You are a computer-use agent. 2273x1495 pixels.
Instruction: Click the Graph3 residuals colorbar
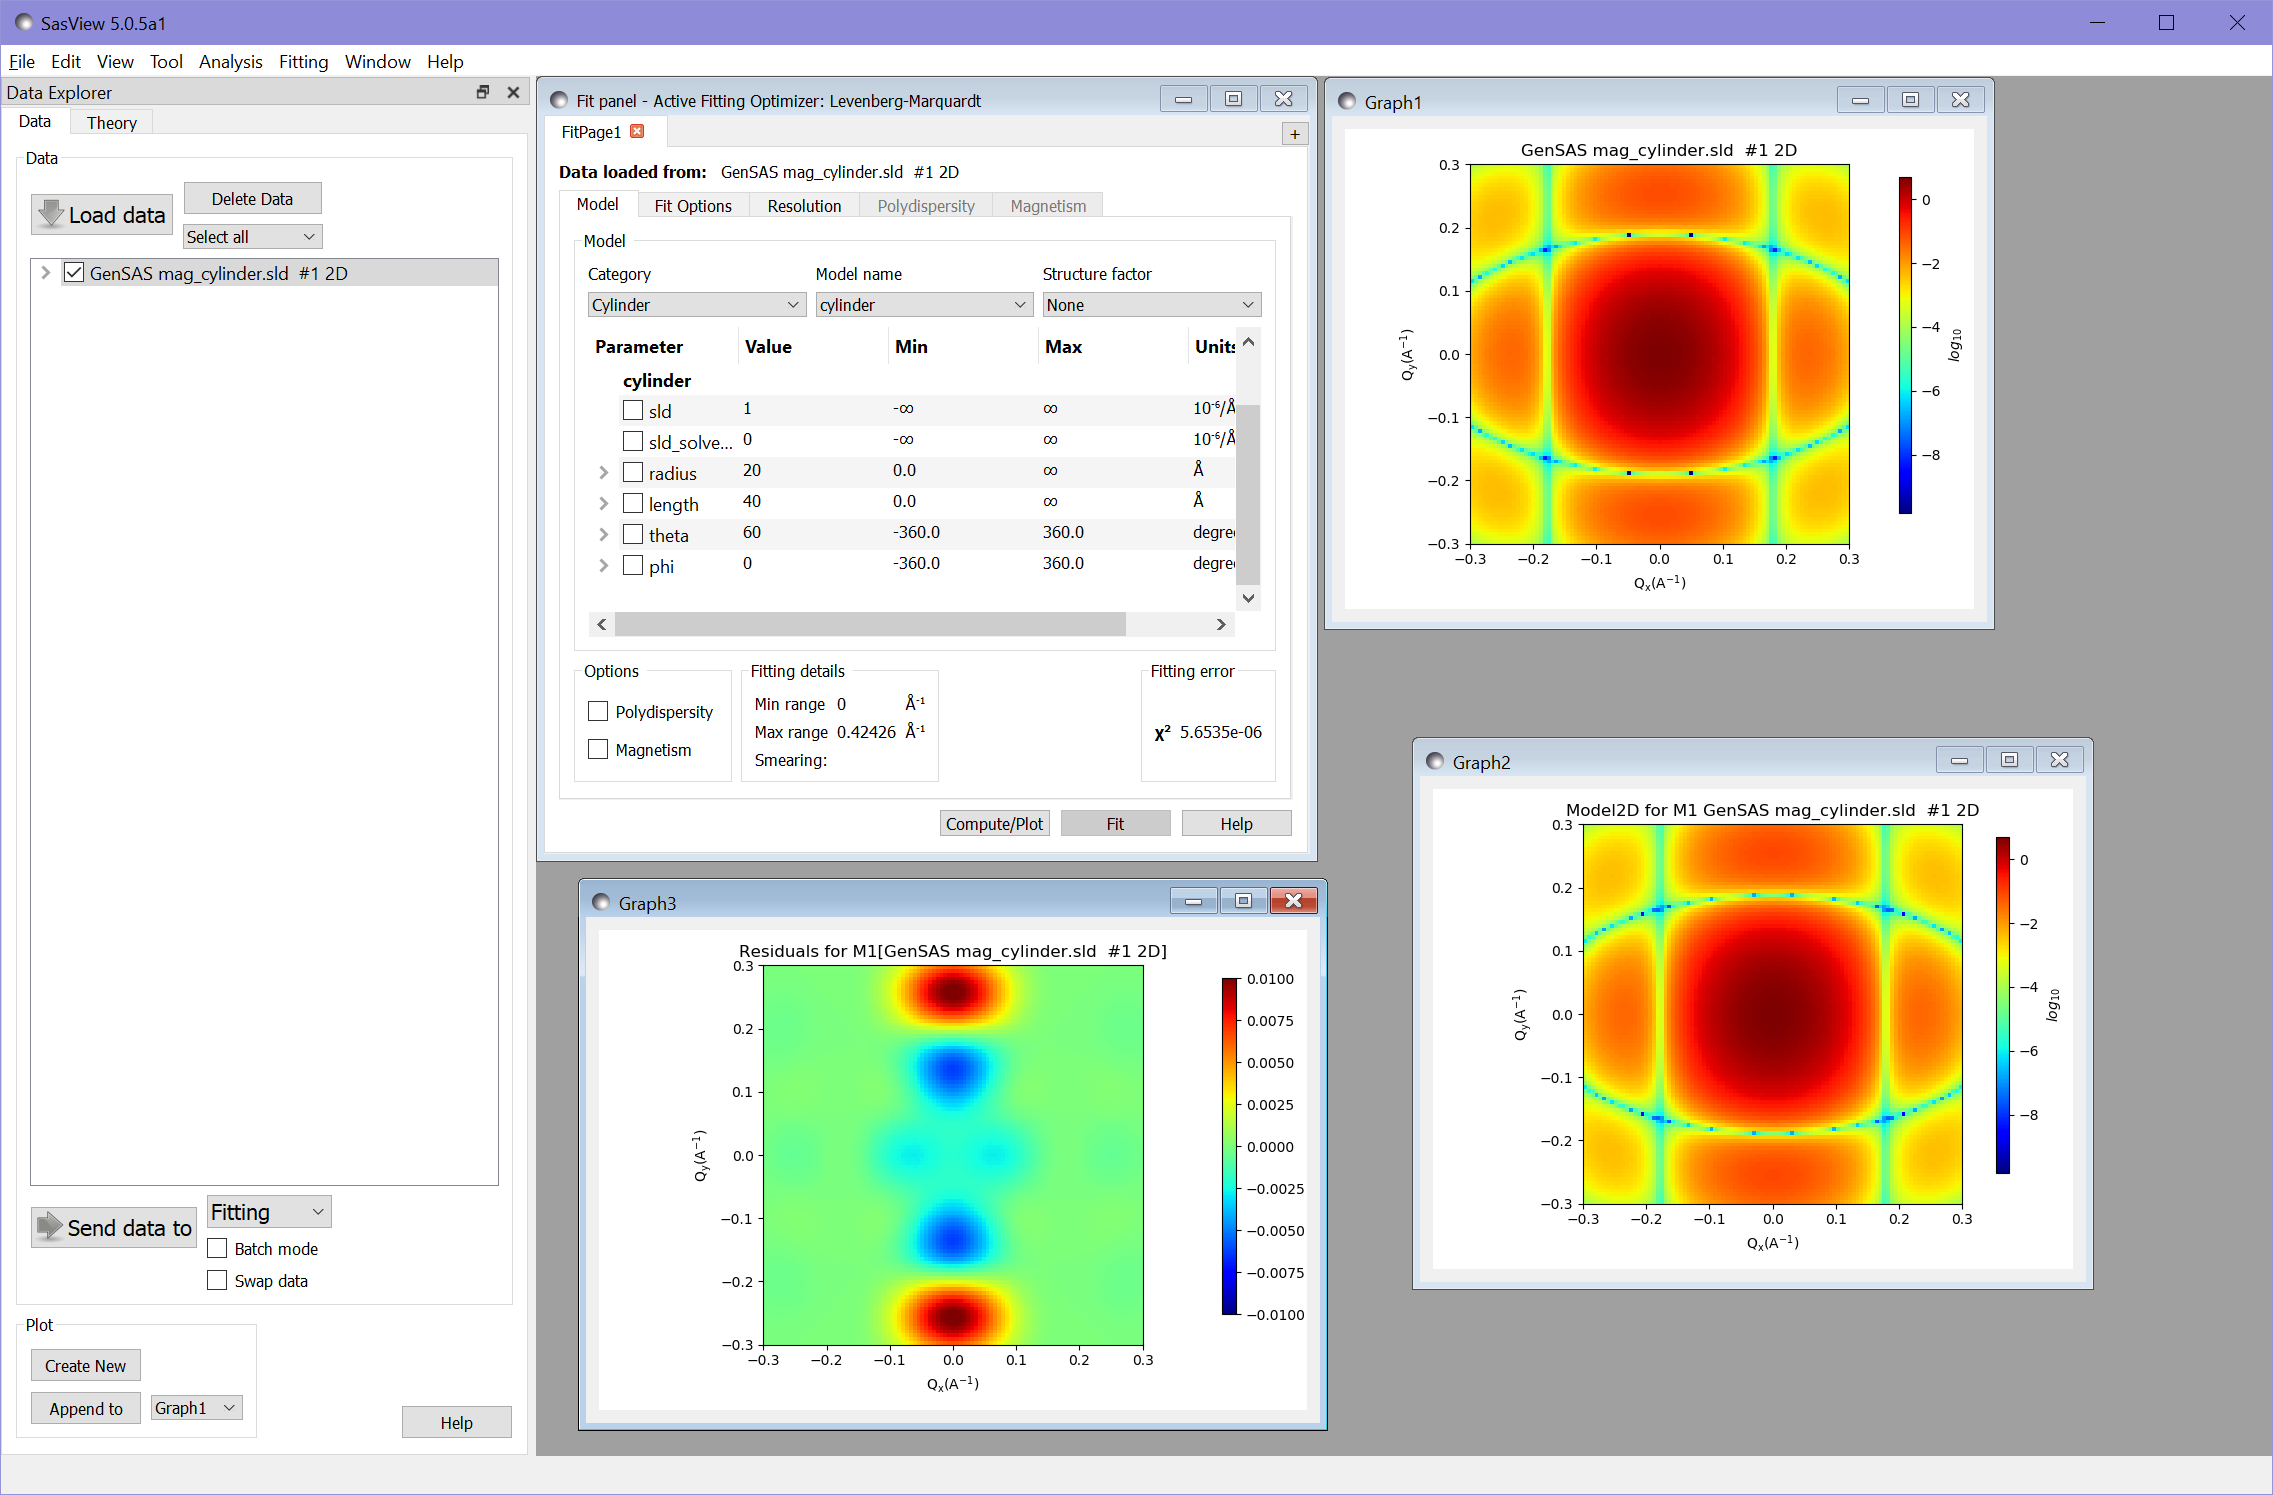tap(1229, 1145)
